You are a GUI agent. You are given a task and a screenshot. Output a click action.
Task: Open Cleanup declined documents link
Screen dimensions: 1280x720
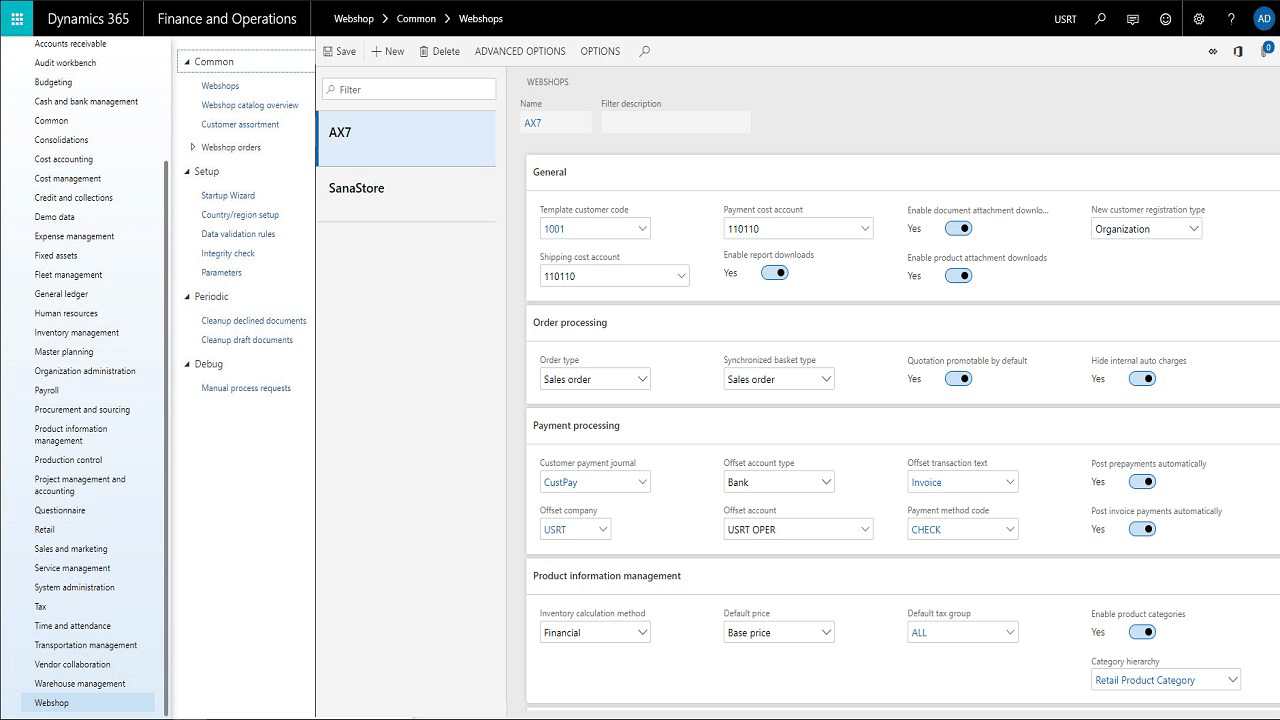click(254, 321)
